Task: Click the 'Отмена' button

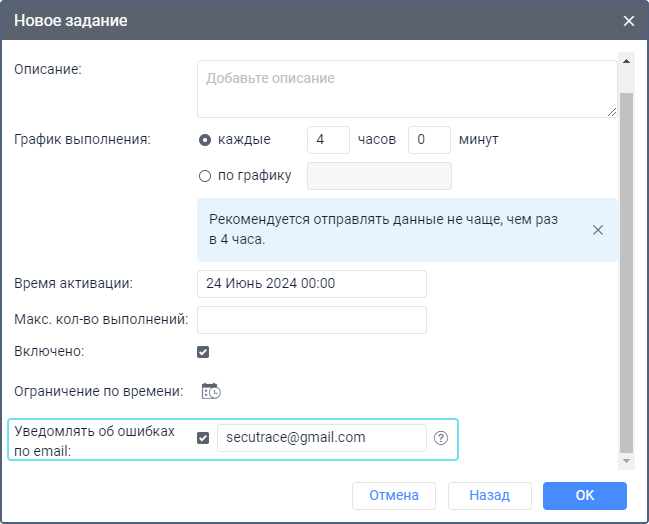Action: tap(394, 495)
